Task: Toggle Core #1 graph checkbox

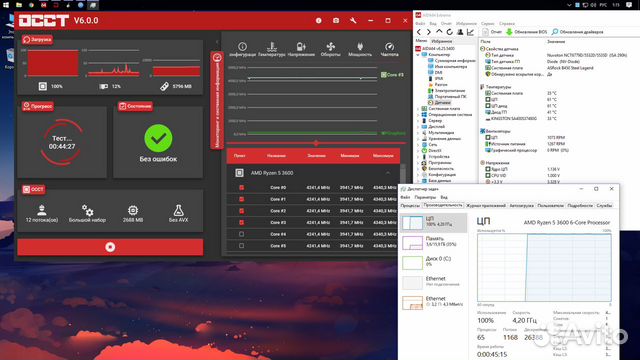Action: click(x=241, y=199)
